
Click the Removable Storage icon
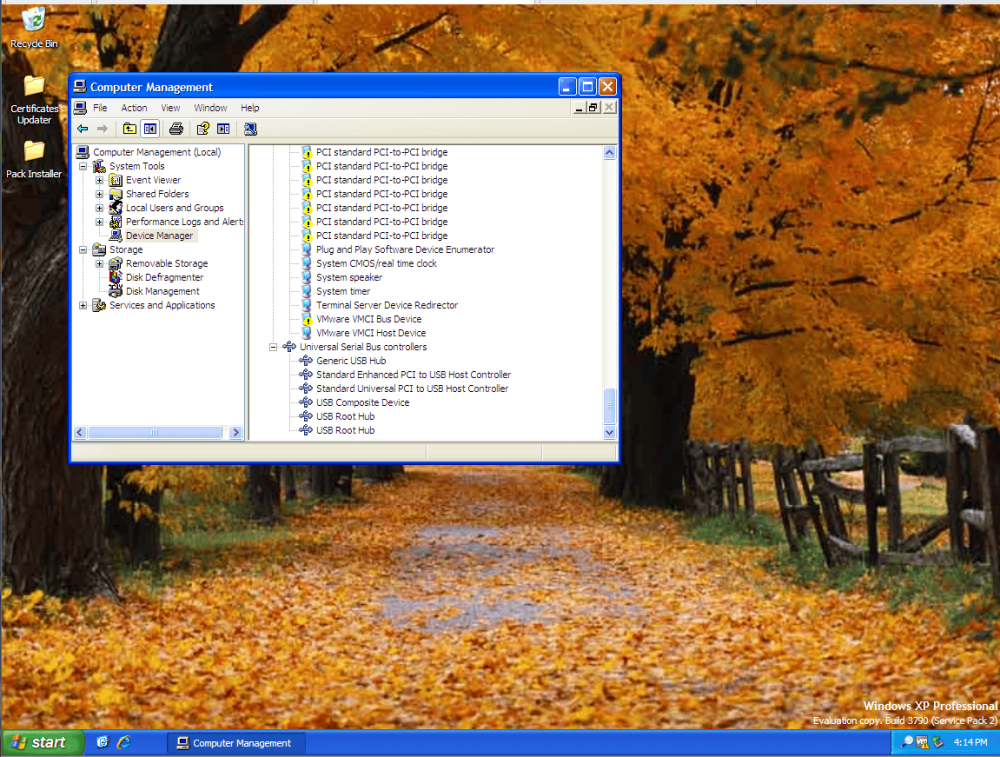(x=115, y=263)
